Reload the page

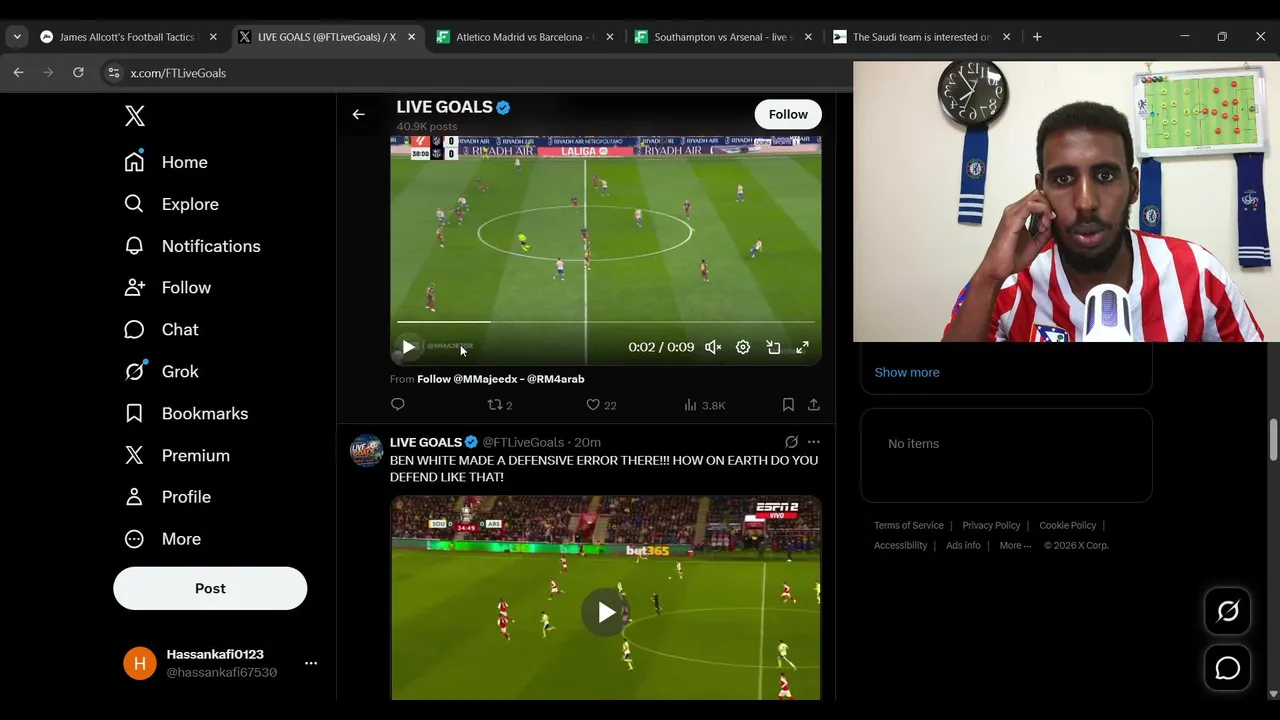pos(78,72)
